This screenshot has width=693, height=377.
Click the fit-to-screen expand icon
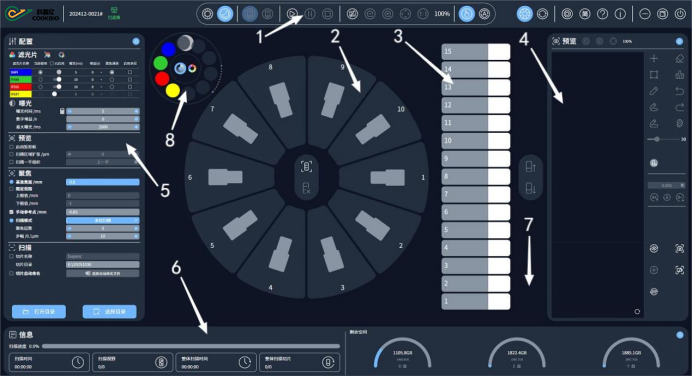click(x=405, y=14)
